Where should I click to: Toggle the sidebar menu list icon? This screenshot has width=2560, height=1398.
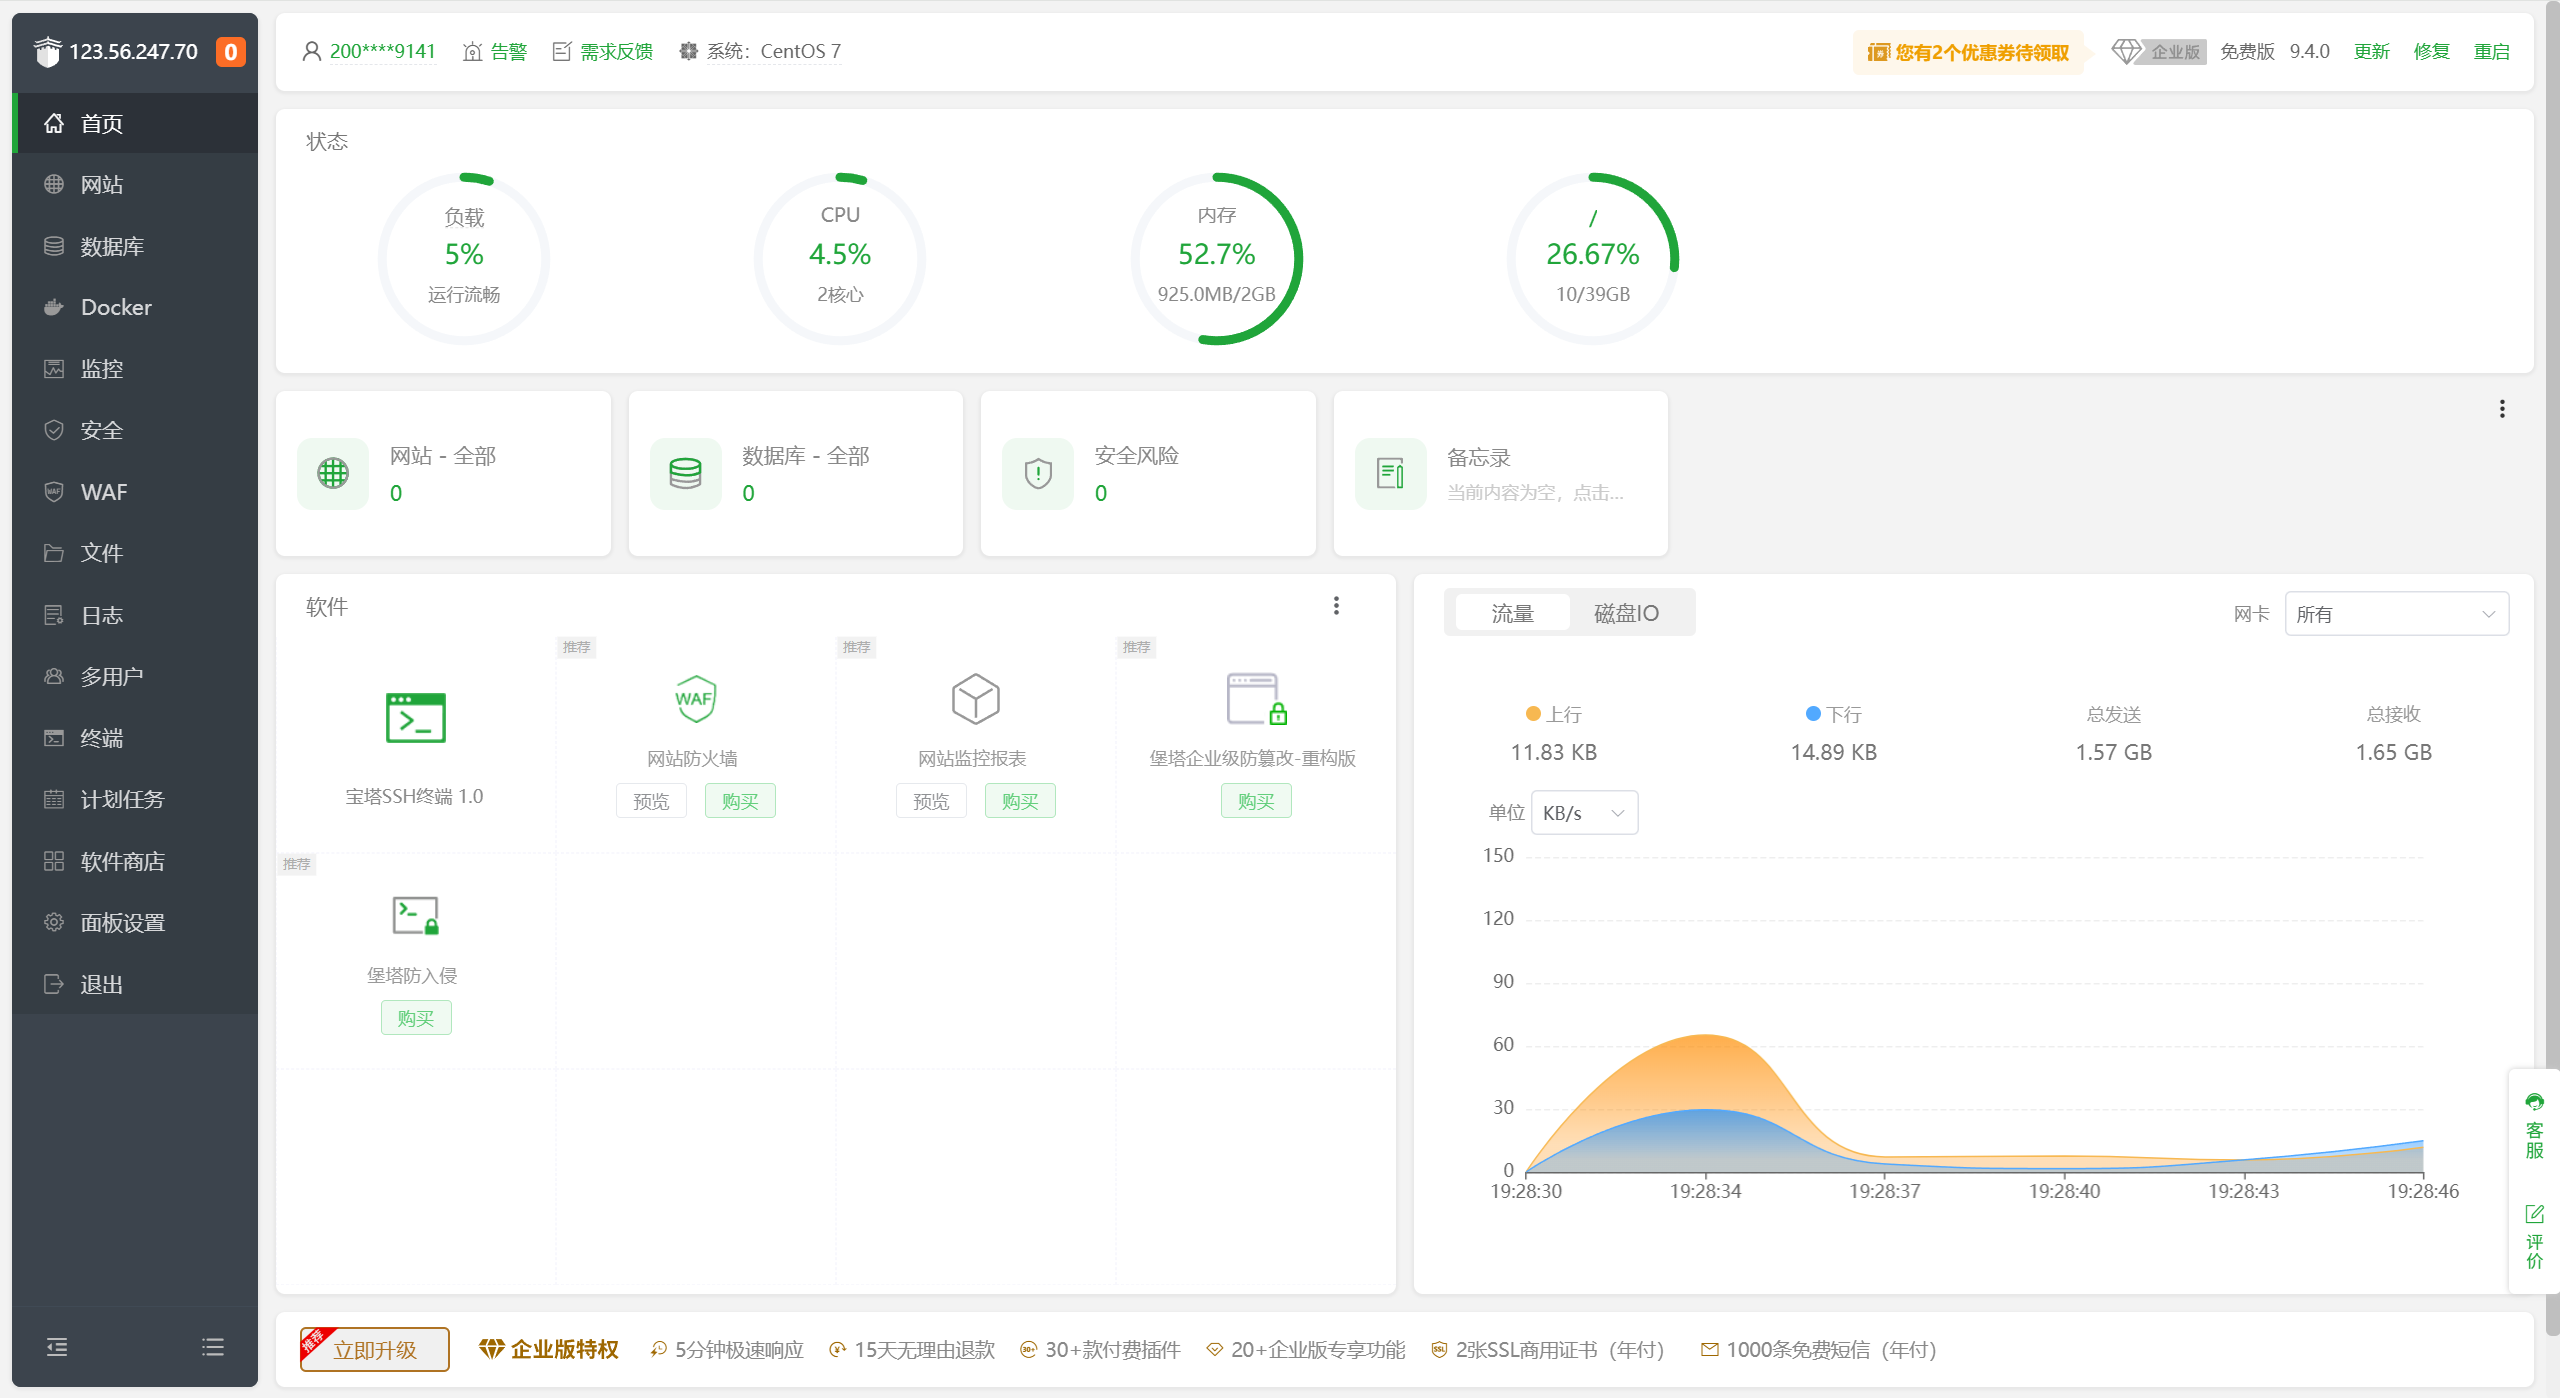tap(212, 1347)
